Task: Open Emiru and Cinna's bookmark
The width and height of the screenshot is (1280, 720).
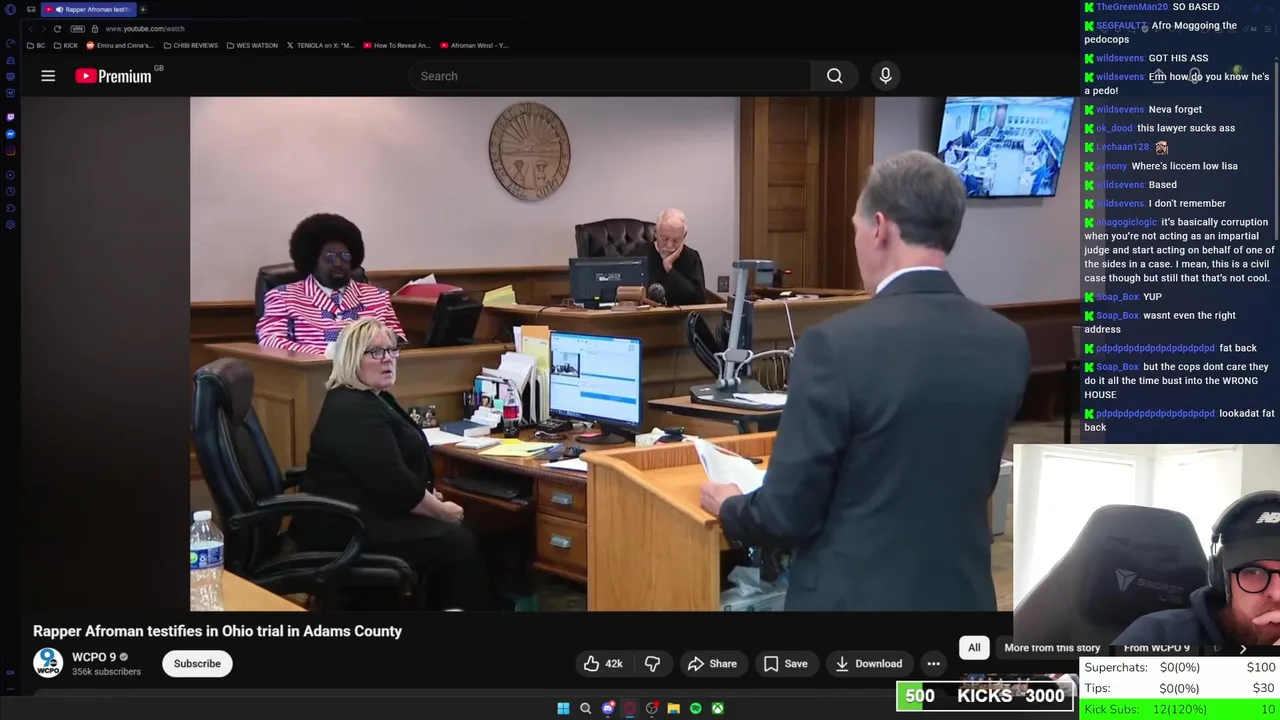Action: [x=120, y=45]
